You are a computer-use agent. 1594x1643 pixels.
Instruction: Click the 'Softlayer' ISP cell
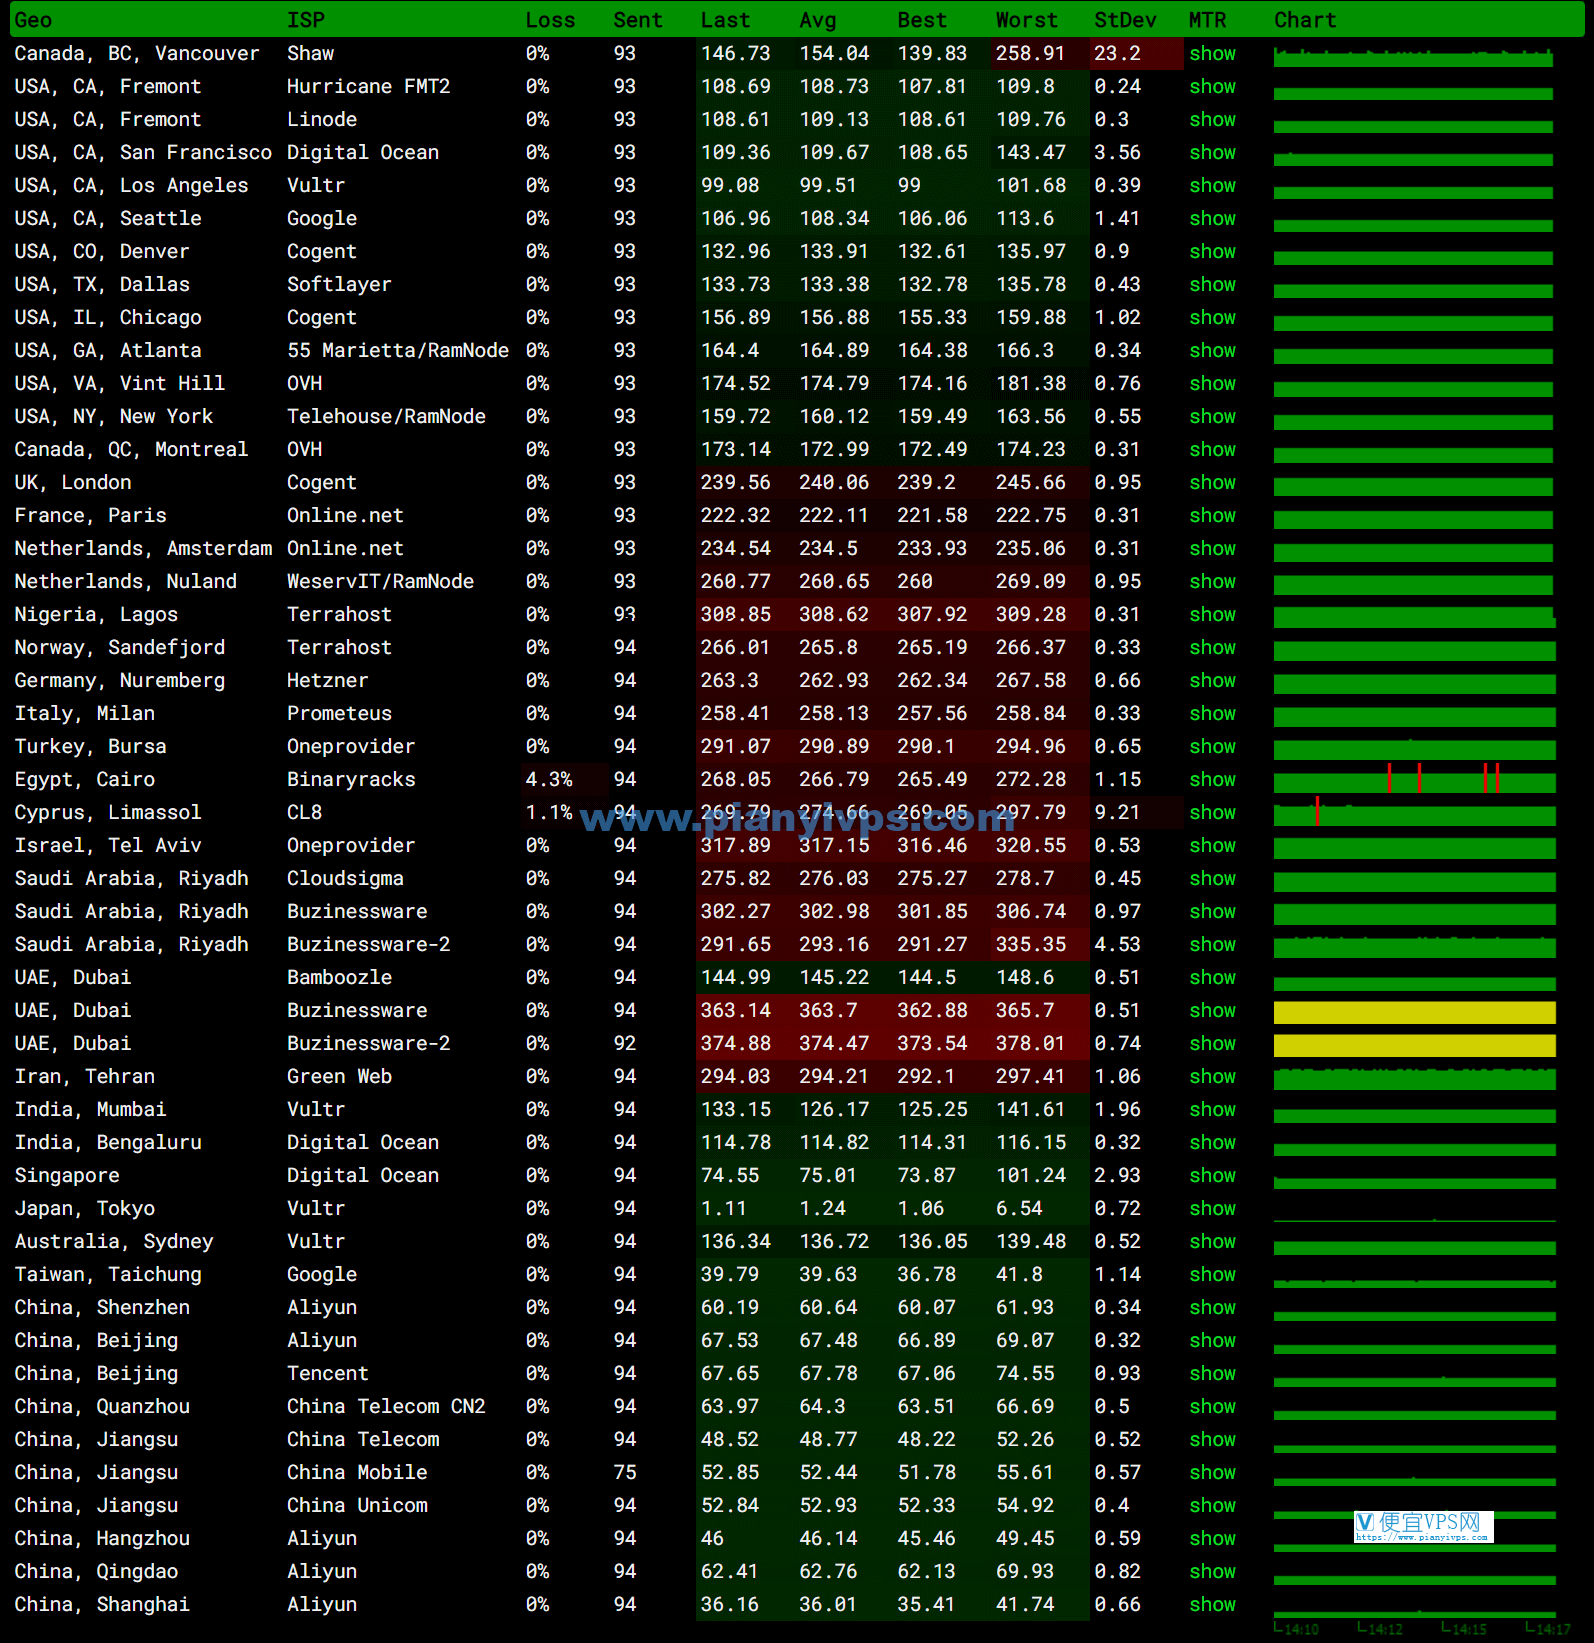339,285
